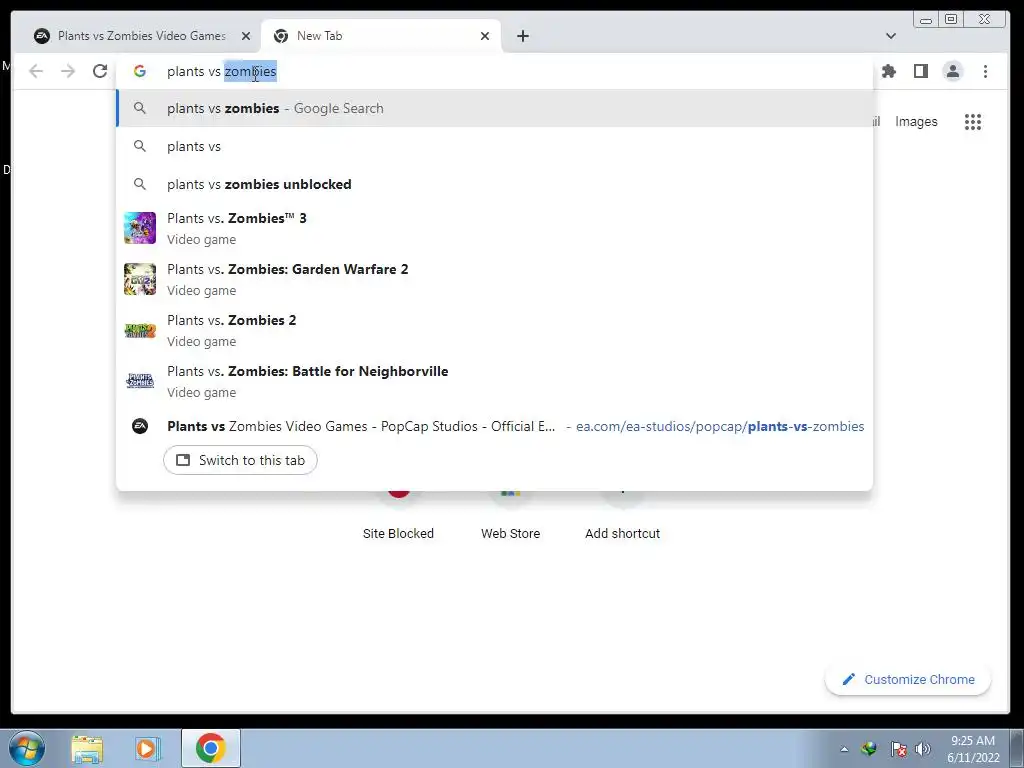Click the Switch to this tab button
1024x768 pixels.
click(240, 460)
